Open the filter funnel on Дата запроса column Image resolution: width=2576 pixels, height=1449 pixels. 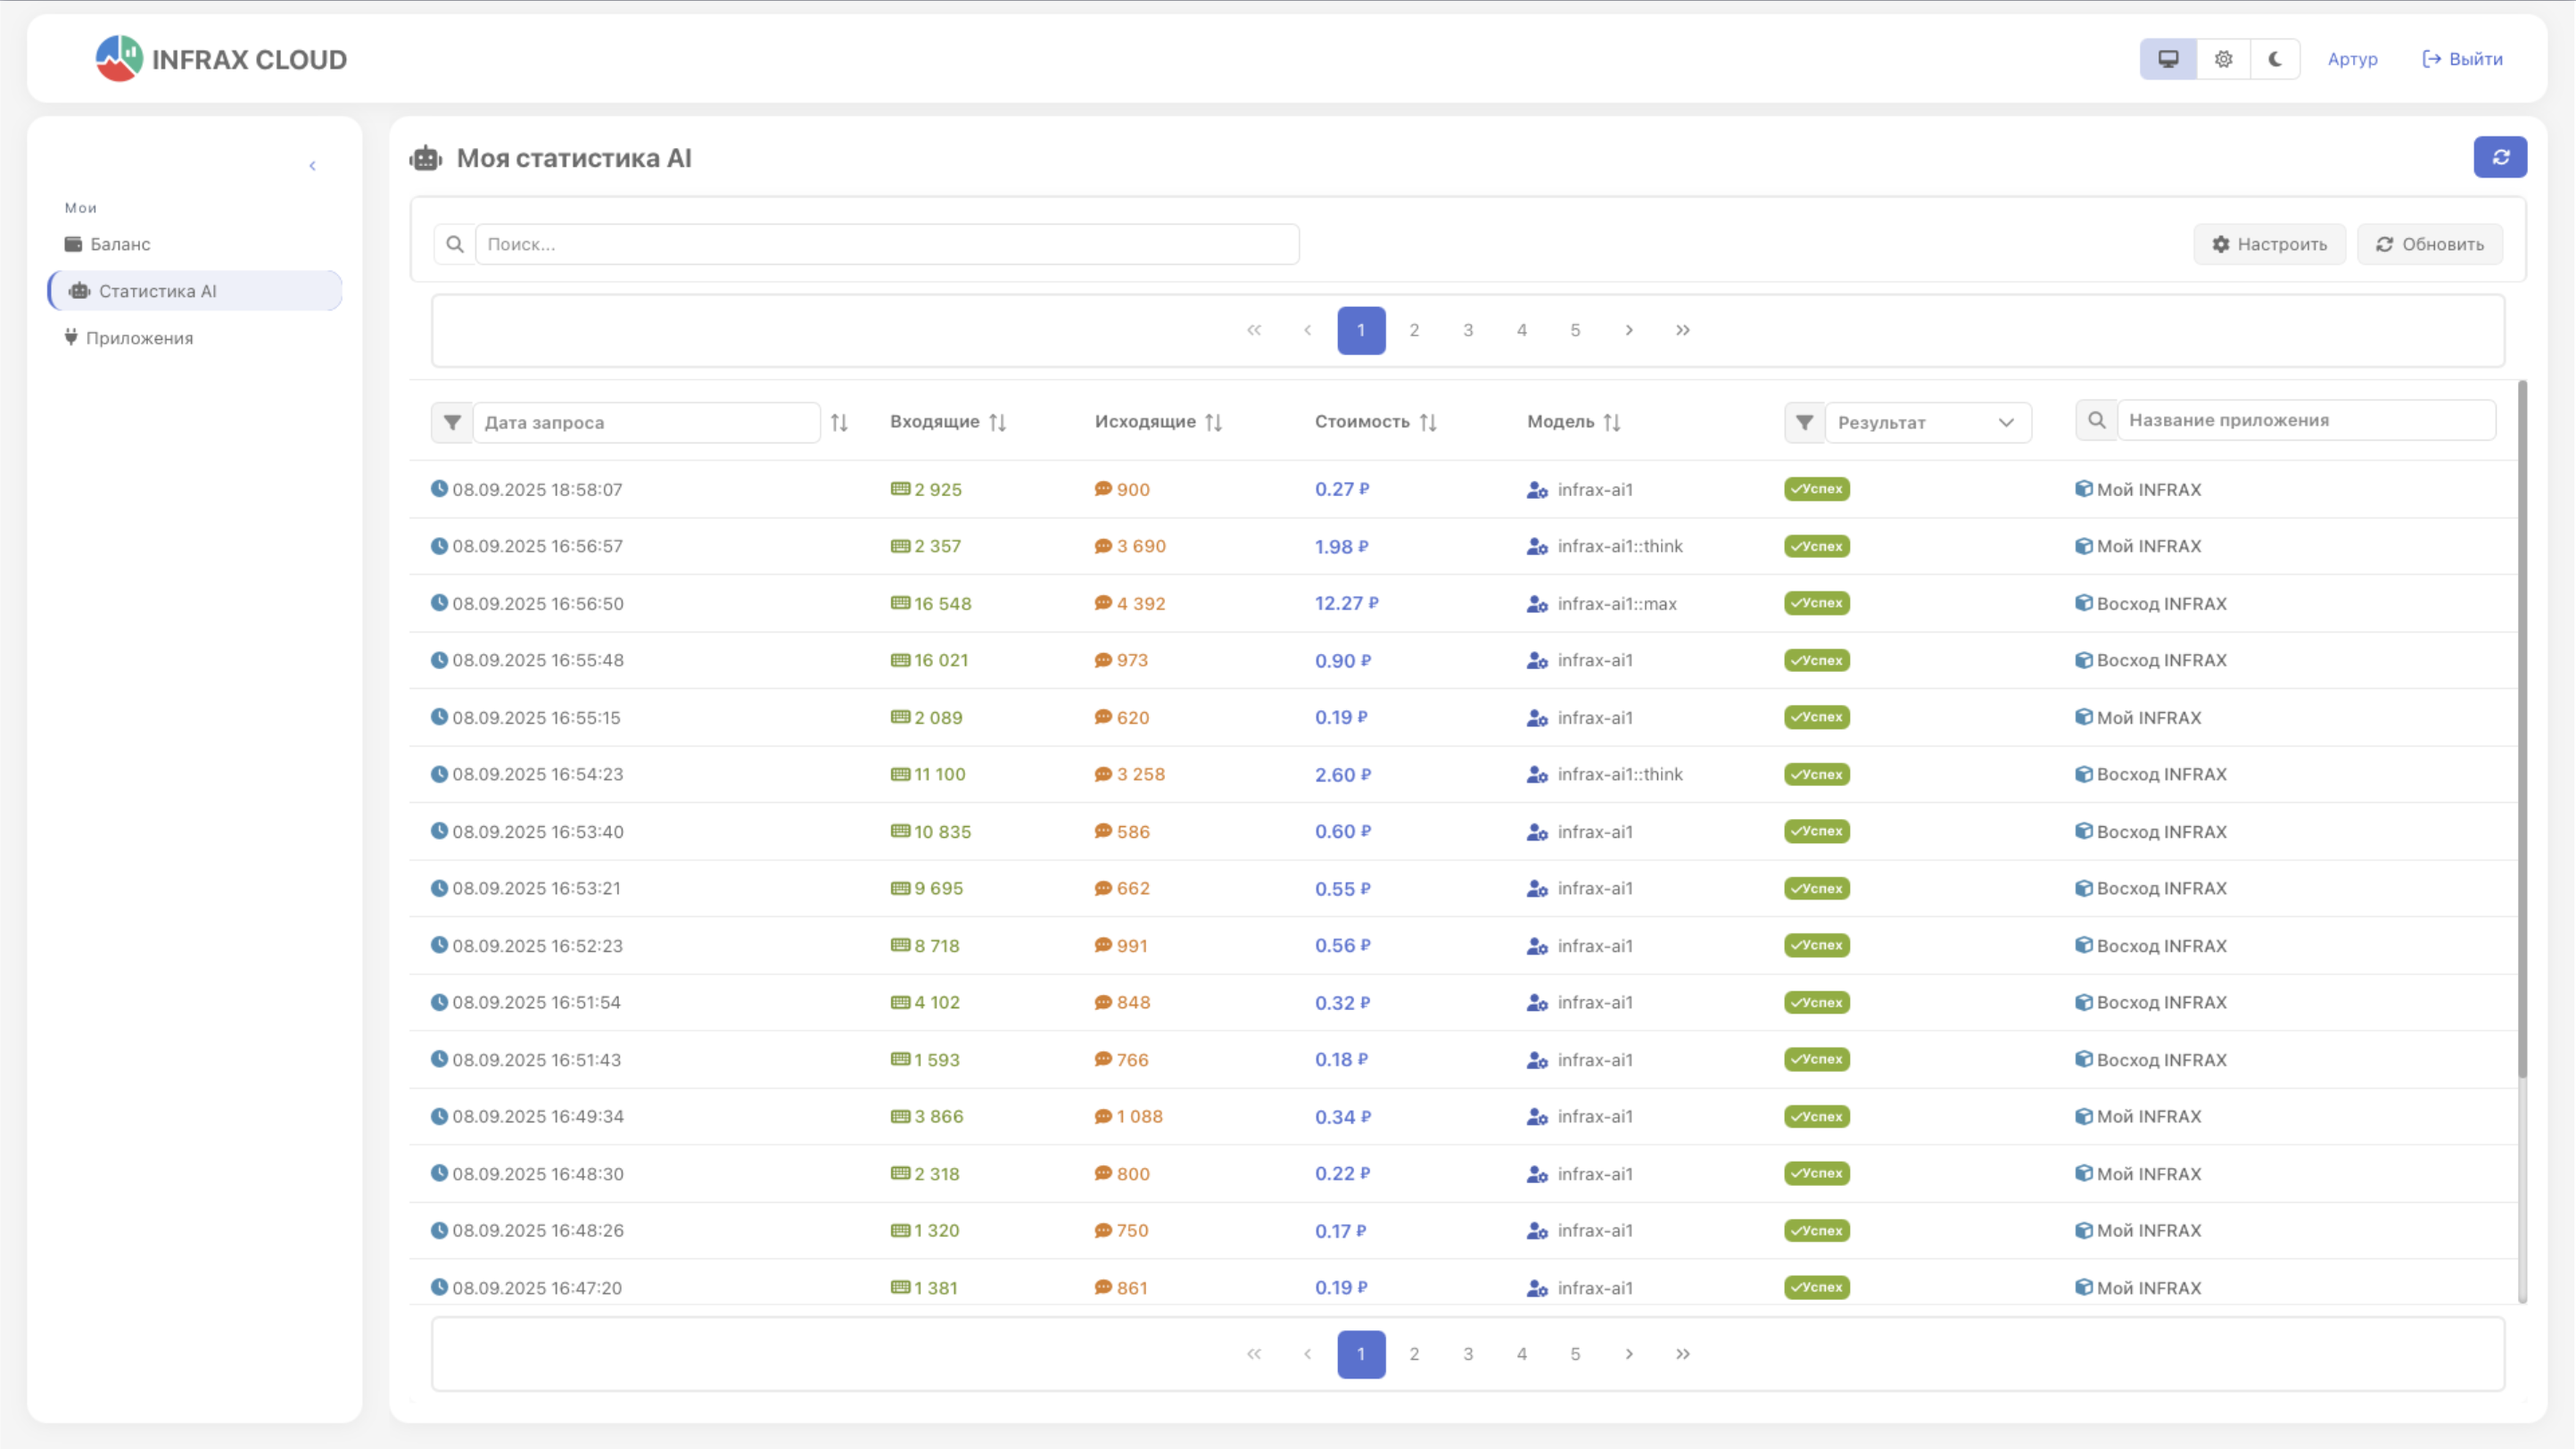click(x=451, y=422)
